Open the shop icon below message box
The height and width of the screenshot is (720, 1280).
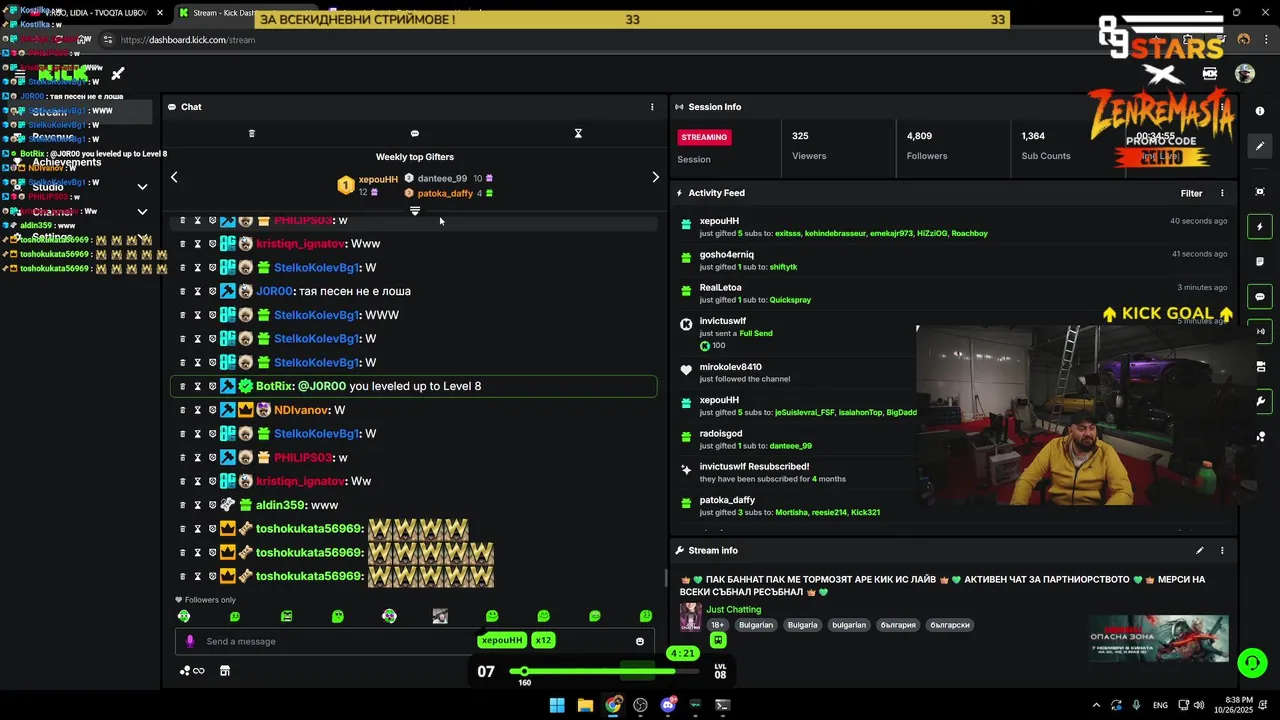tap(225, 671)
